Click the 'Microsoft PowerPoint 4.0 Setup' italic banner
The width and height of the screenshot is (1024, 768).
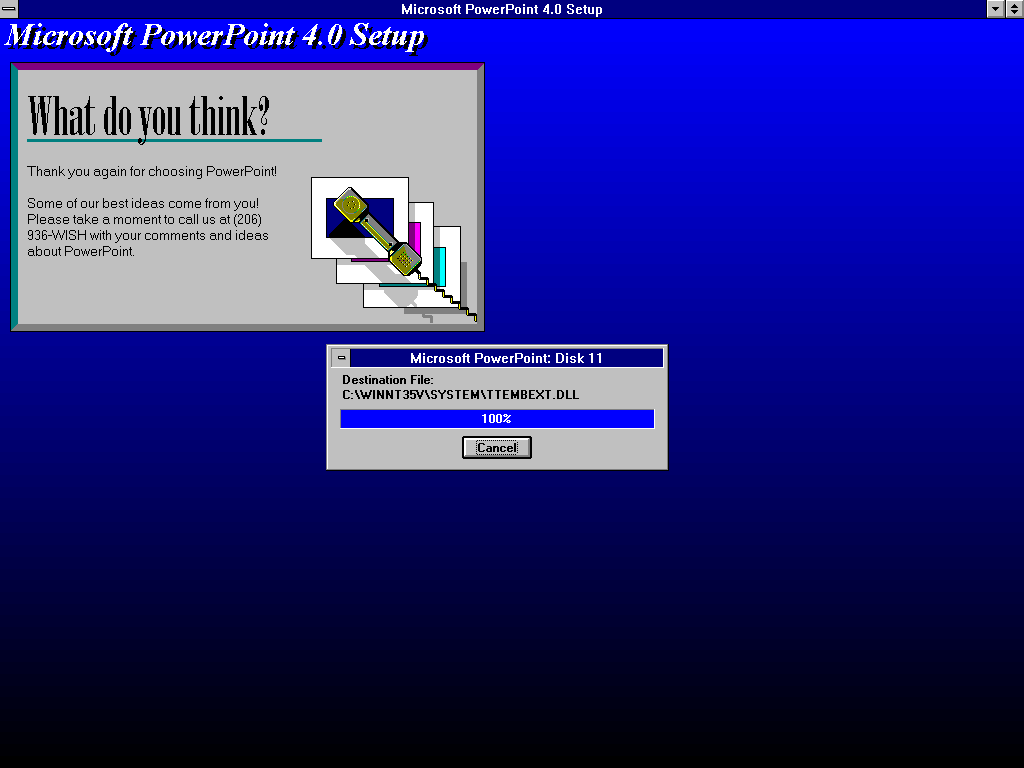pyautogui.click(x=215, y=36)
